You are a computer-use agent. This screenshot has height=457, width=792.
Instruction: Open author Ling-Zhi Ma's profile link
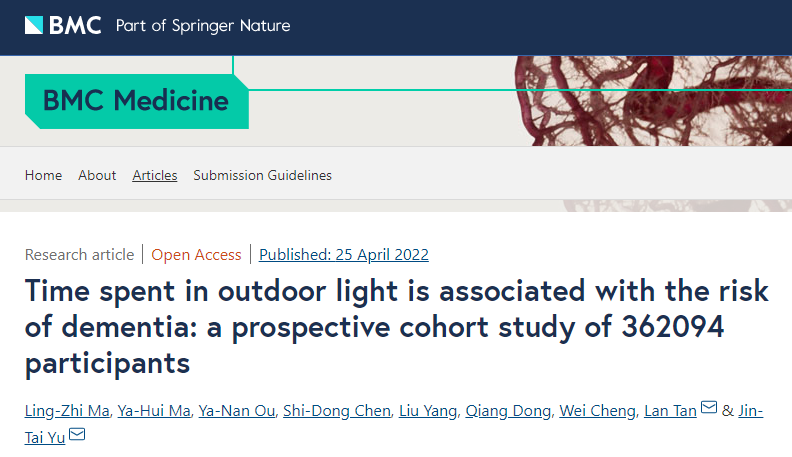click(67, 411)
